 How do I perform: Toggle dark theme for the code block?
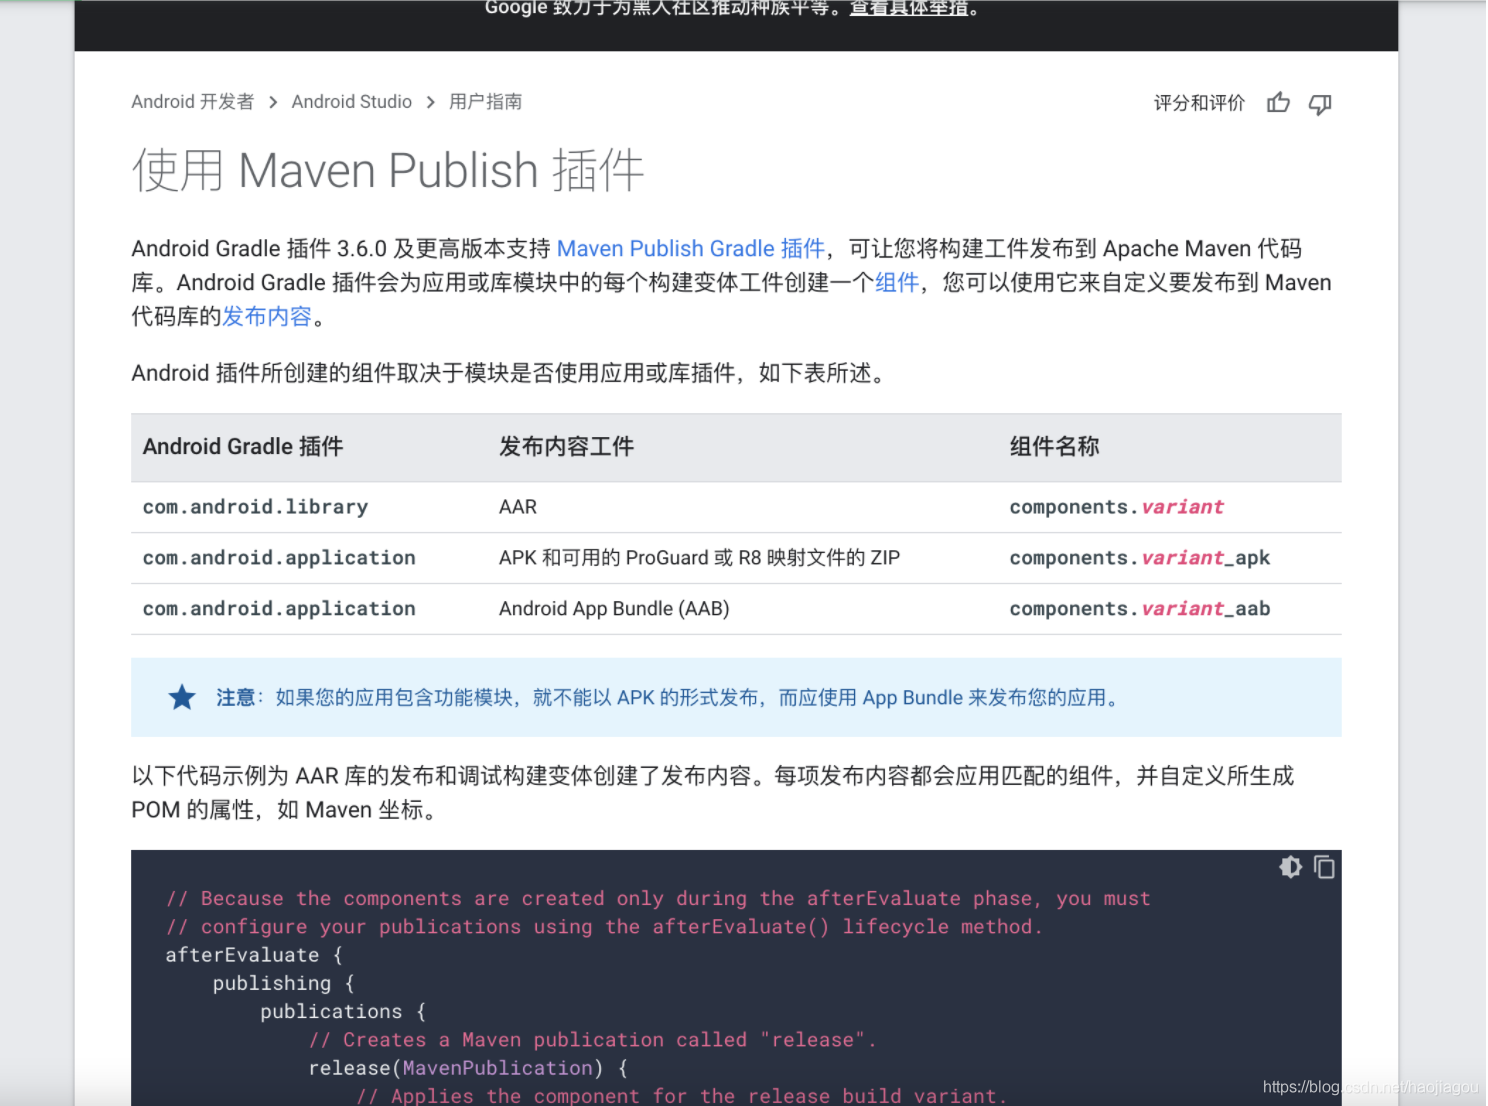1291,867
